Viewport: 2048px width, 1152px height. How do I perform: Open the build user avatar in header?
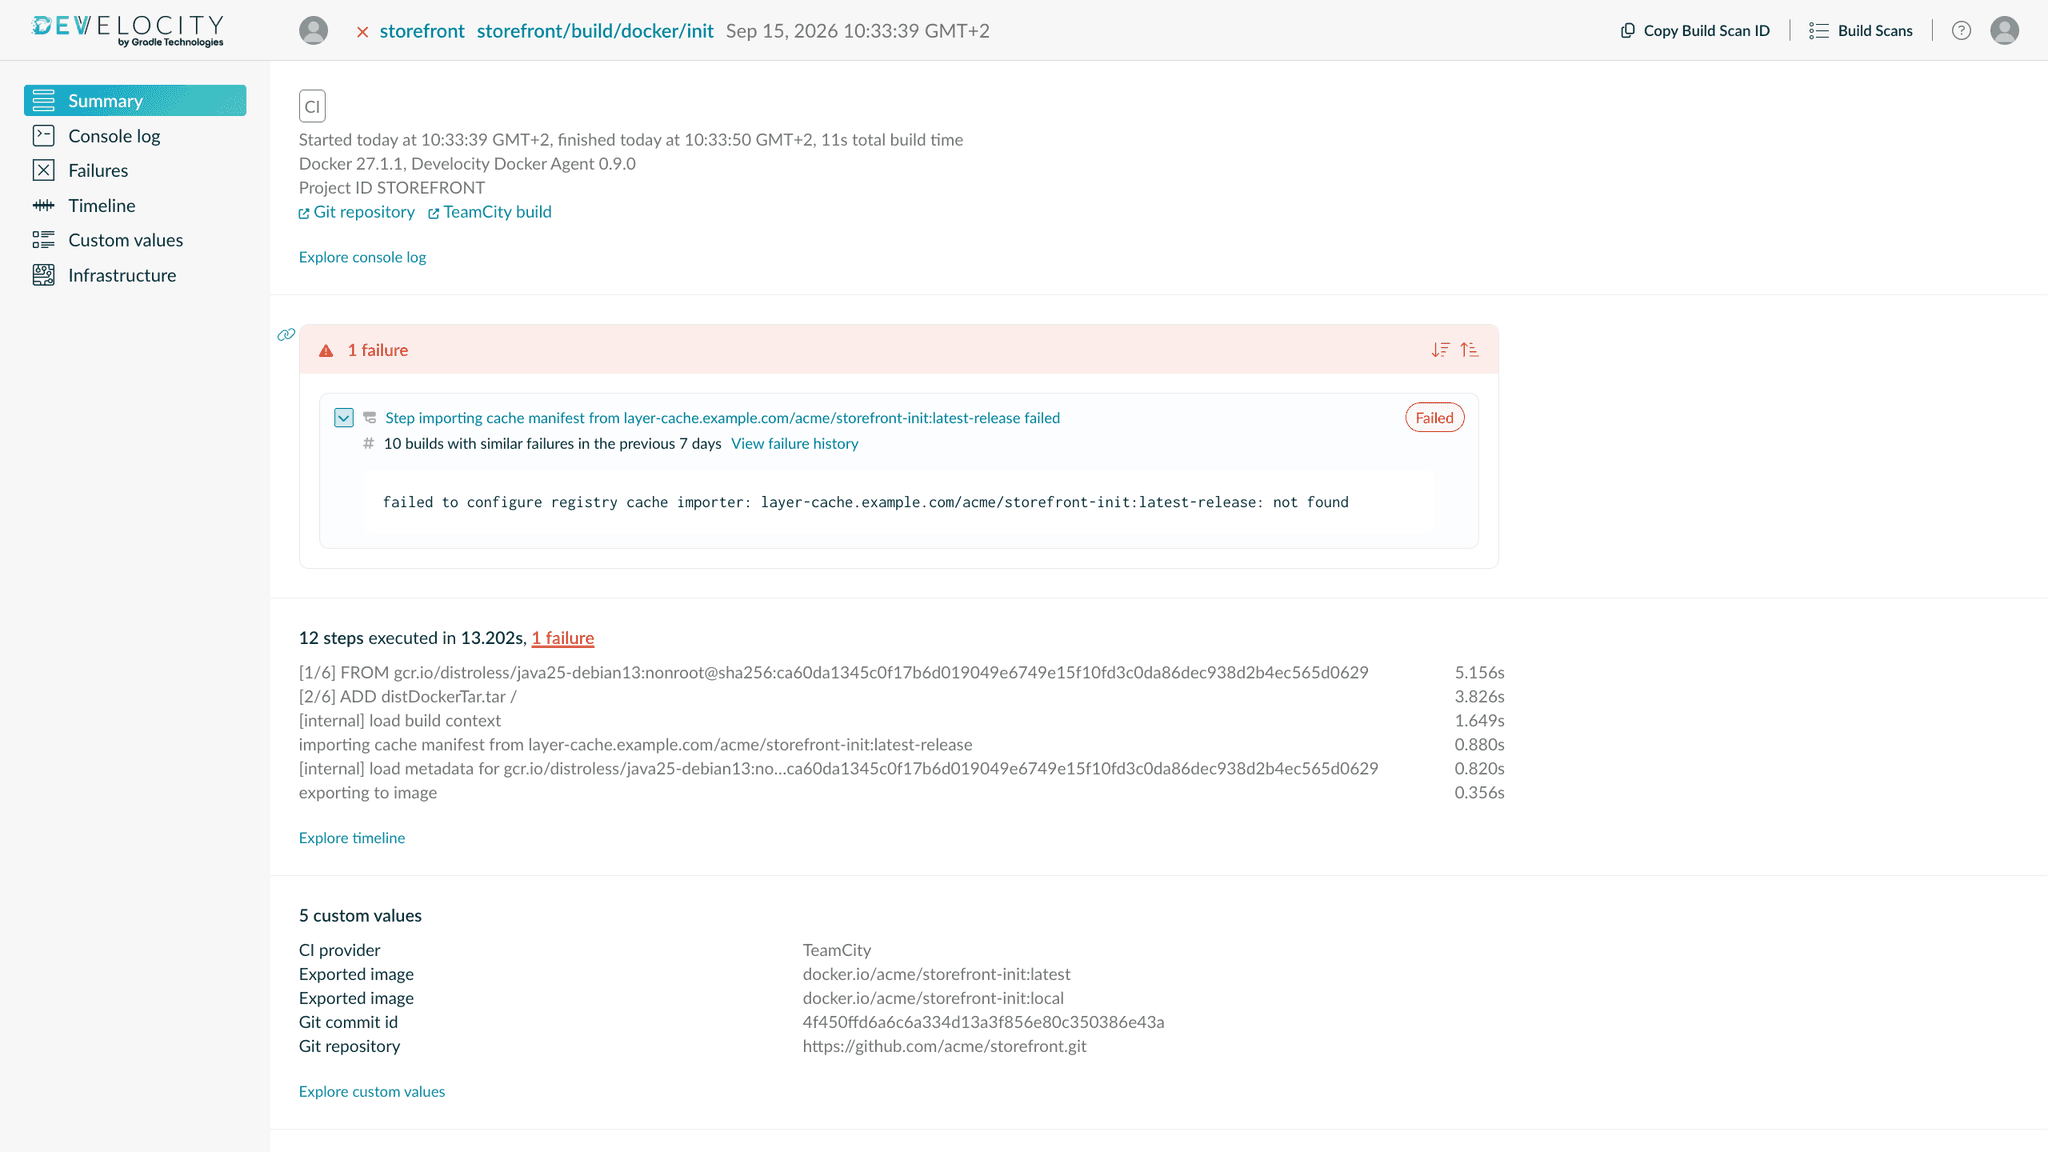[x=313, y=30]
